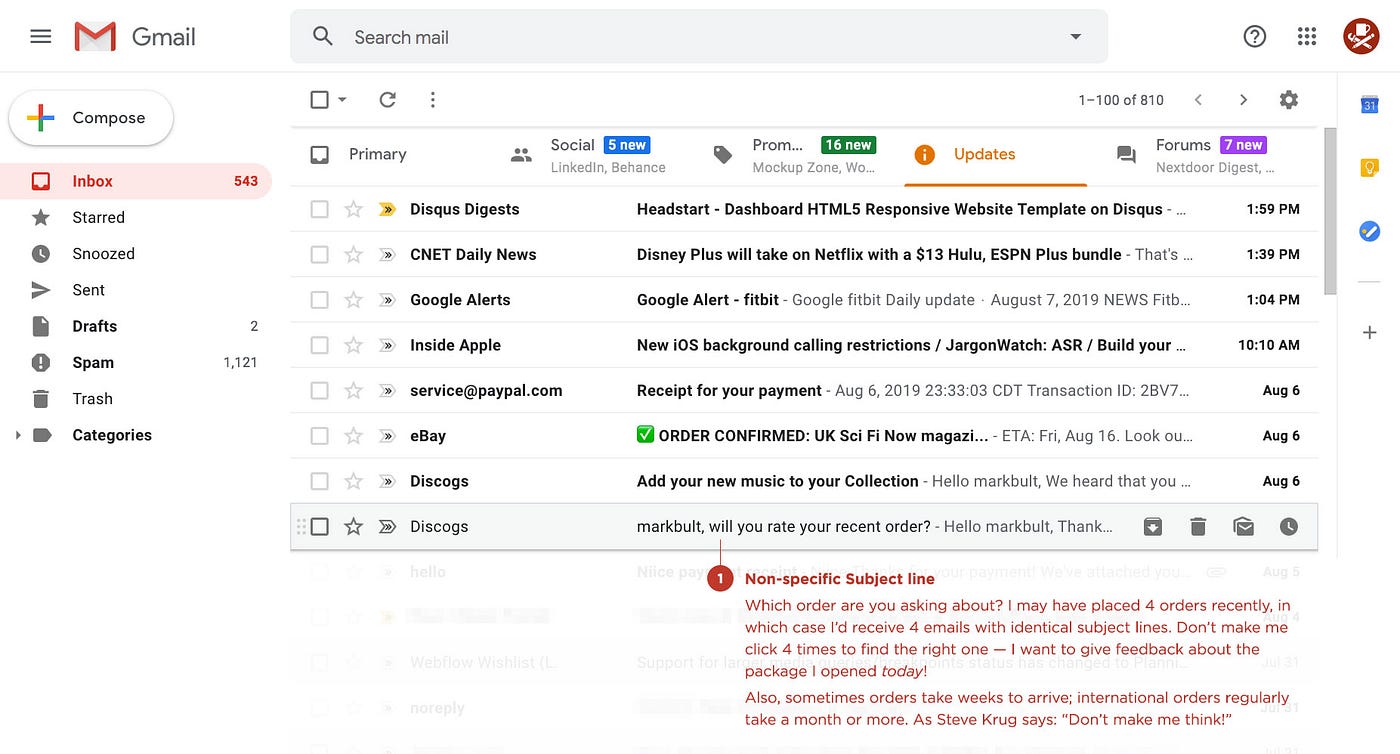Show search options dropdown arrow
Viewport: 1400px width, 754px height.
click(1076, 37)
